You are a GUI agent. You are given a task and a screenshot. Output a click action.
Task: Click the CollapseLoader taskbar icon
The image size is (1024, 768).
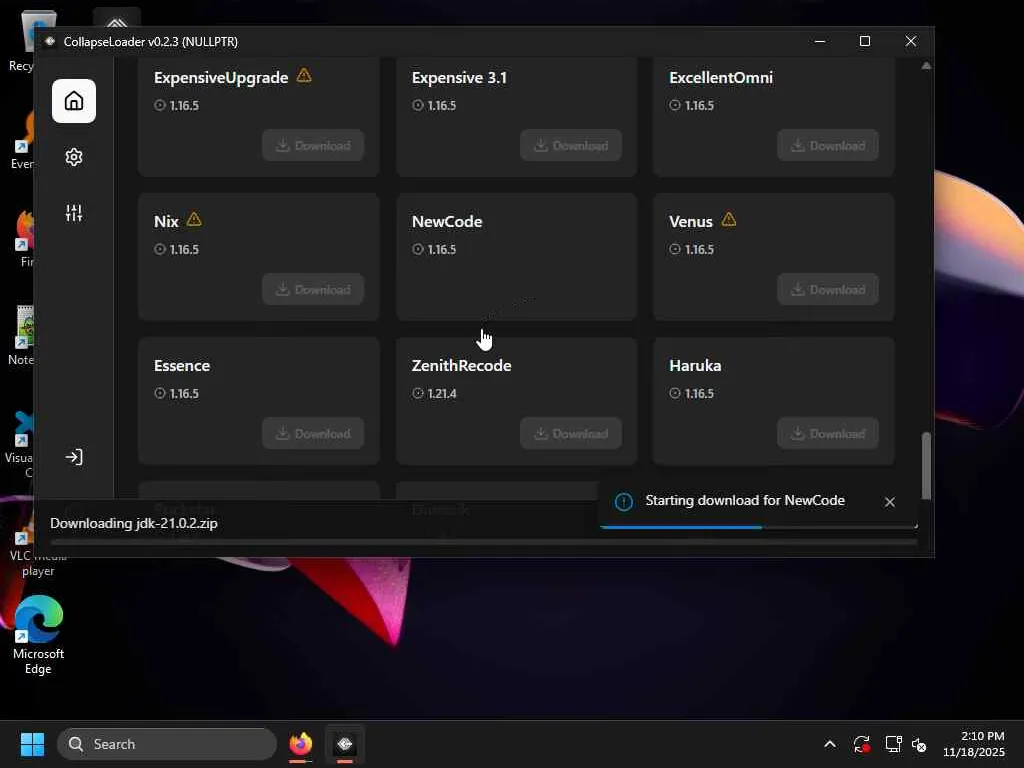coord(345,744)
